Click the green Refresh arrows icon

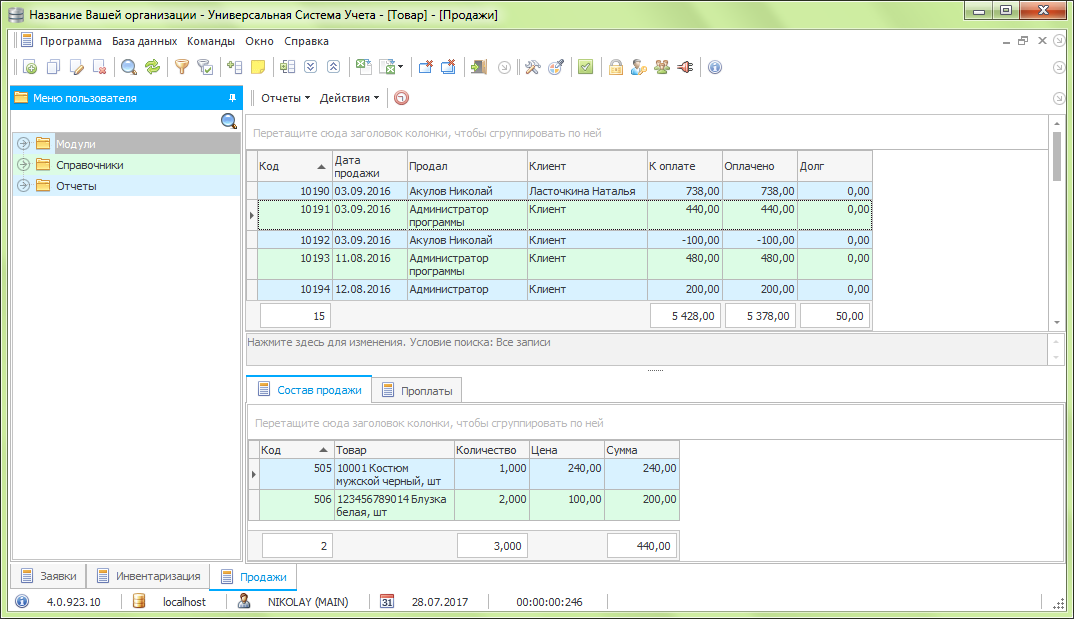click(x=152, y=67)
